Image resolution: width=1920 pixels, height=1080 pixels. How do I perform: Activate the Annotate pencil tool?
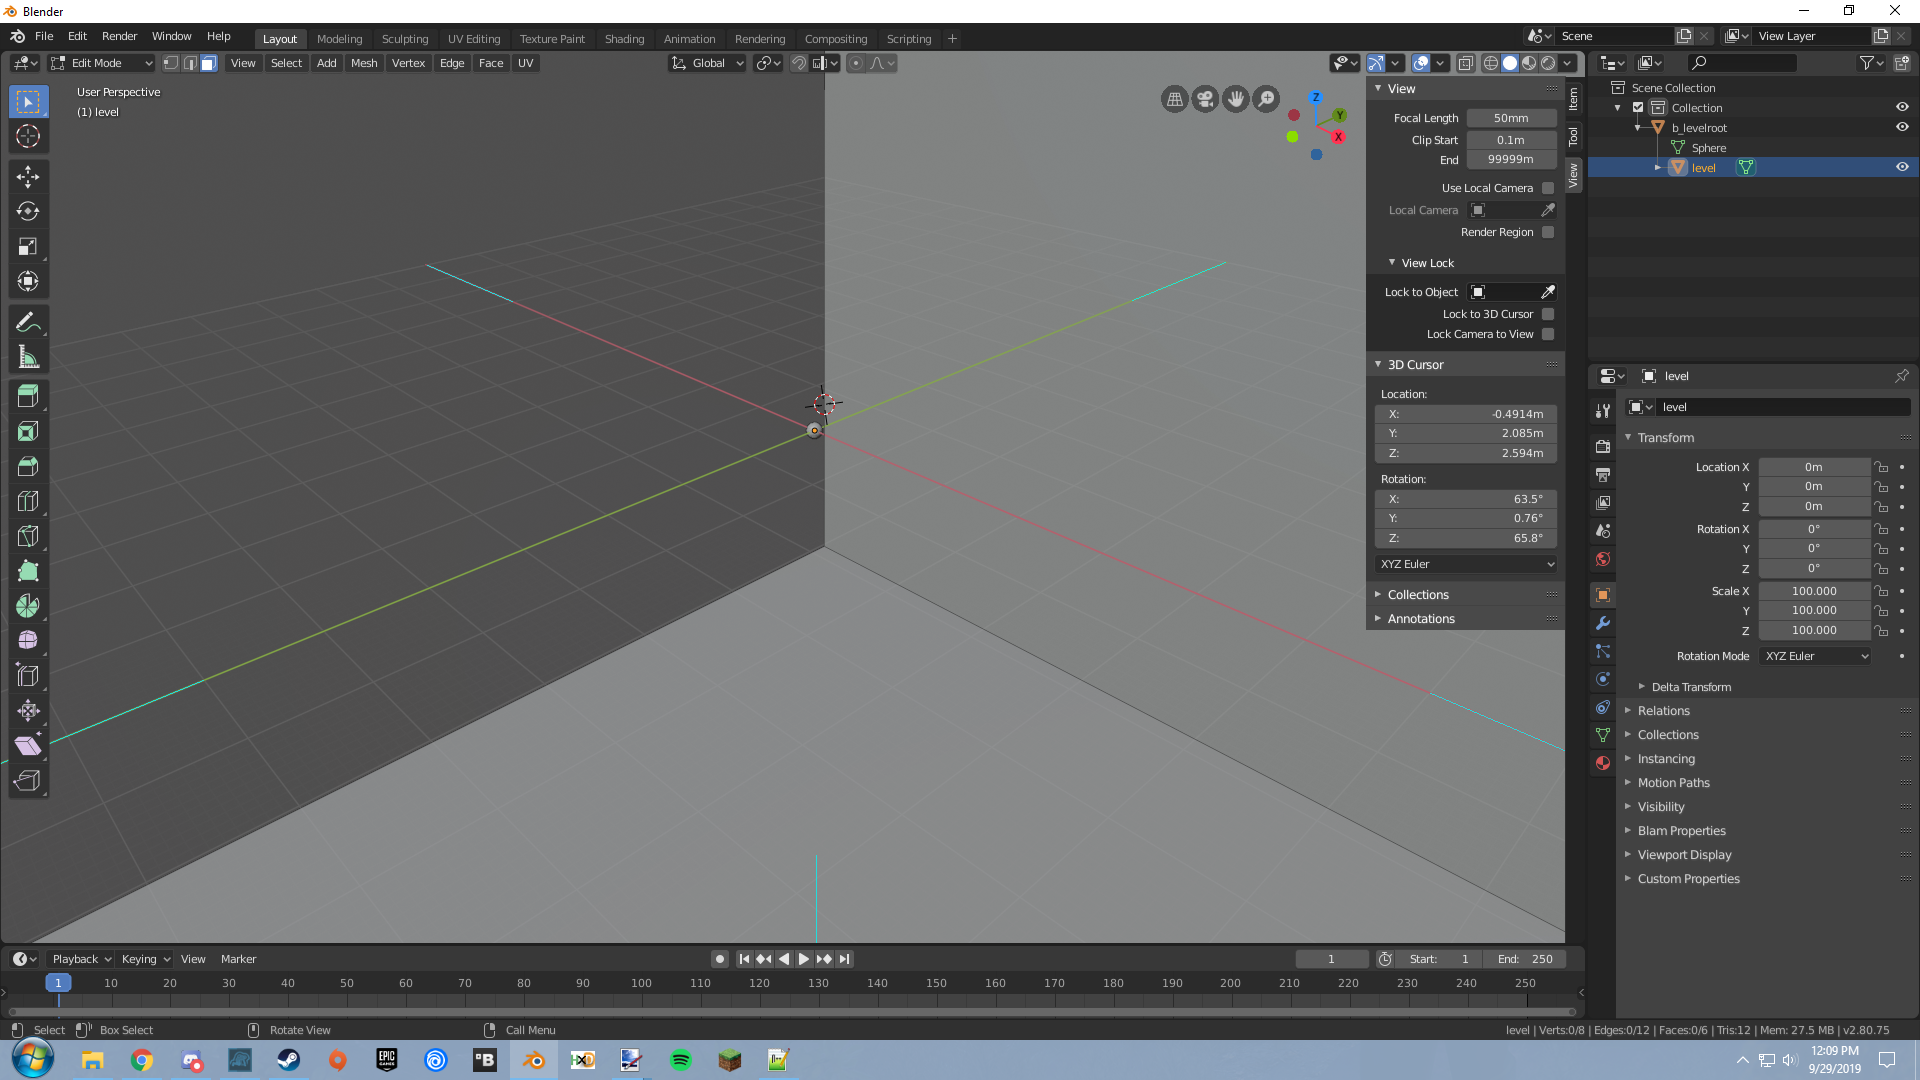tap(28, 322)
